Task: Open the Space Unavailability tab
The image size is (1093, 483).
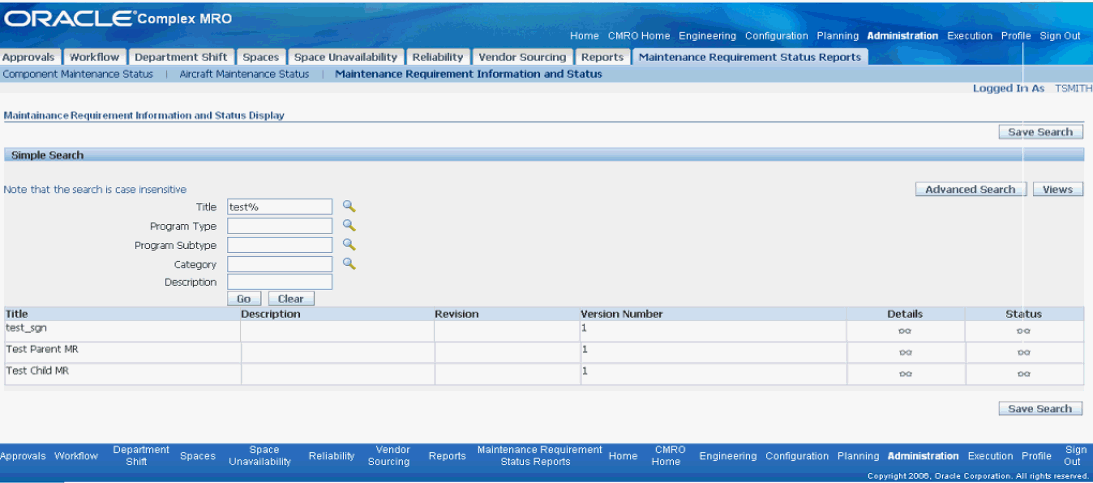Action: coord(346,57)
